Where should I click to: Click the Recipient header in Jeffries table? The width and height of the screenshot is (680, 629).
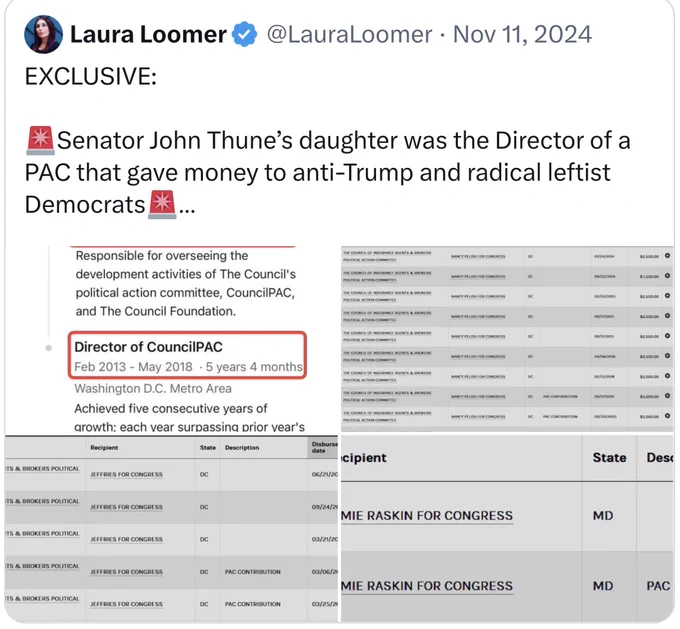point(104,447)
